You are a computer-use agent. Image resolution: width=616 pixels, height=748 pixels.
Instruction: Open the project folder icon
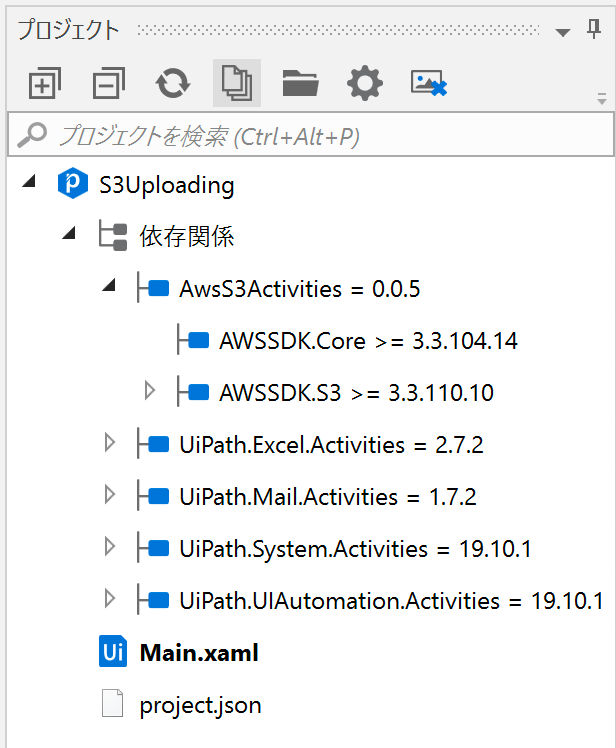300,85
